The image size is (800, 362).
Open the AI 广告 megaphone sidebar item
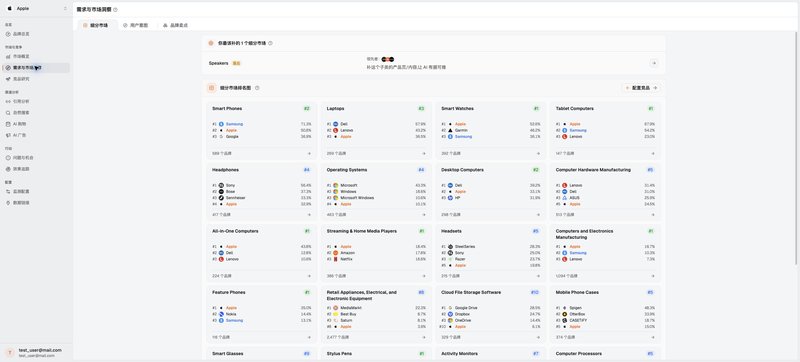(36, 135)
